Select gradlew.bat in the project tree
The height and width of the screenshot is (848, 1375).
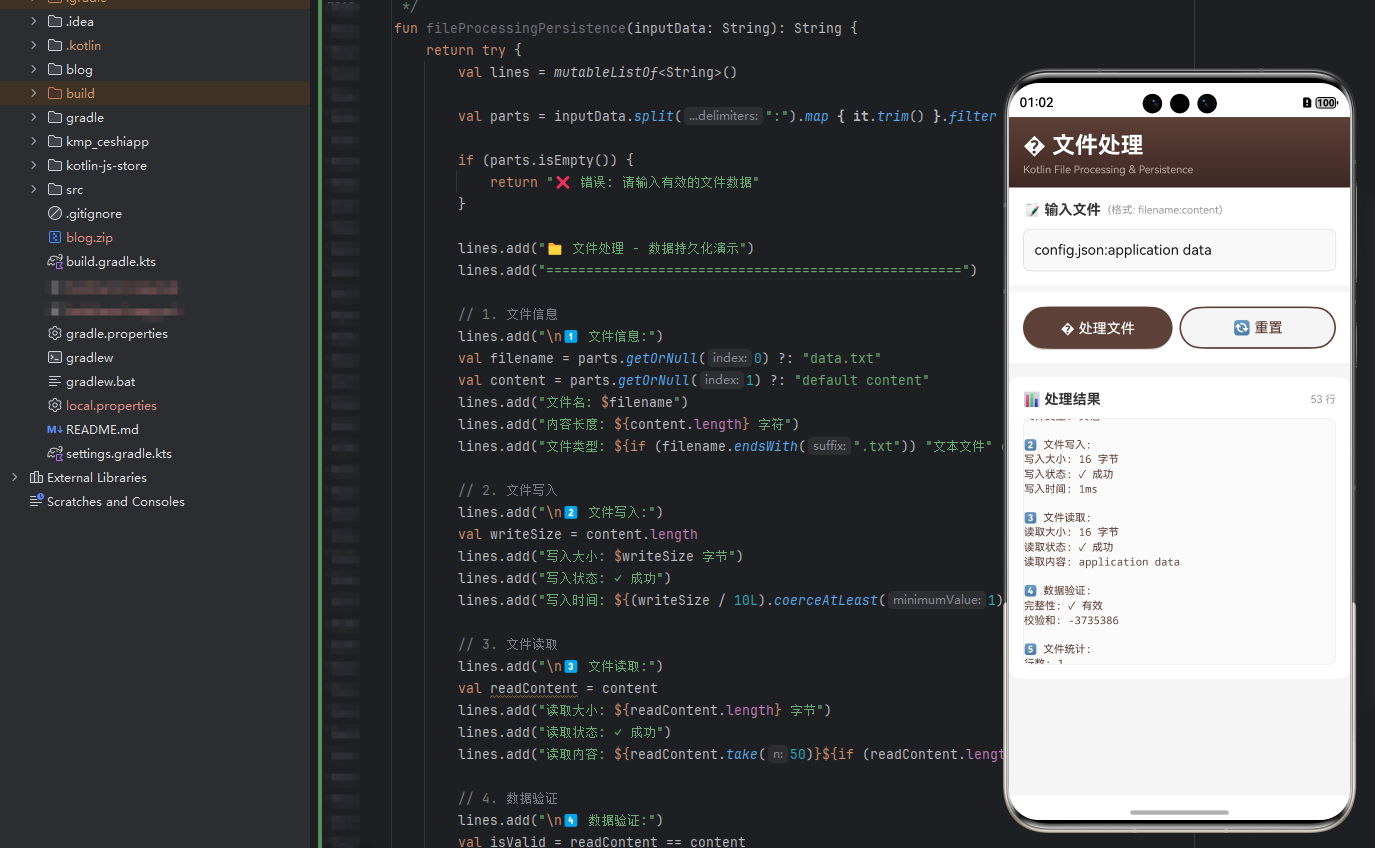pyautogui.click(x=101, y=381)
